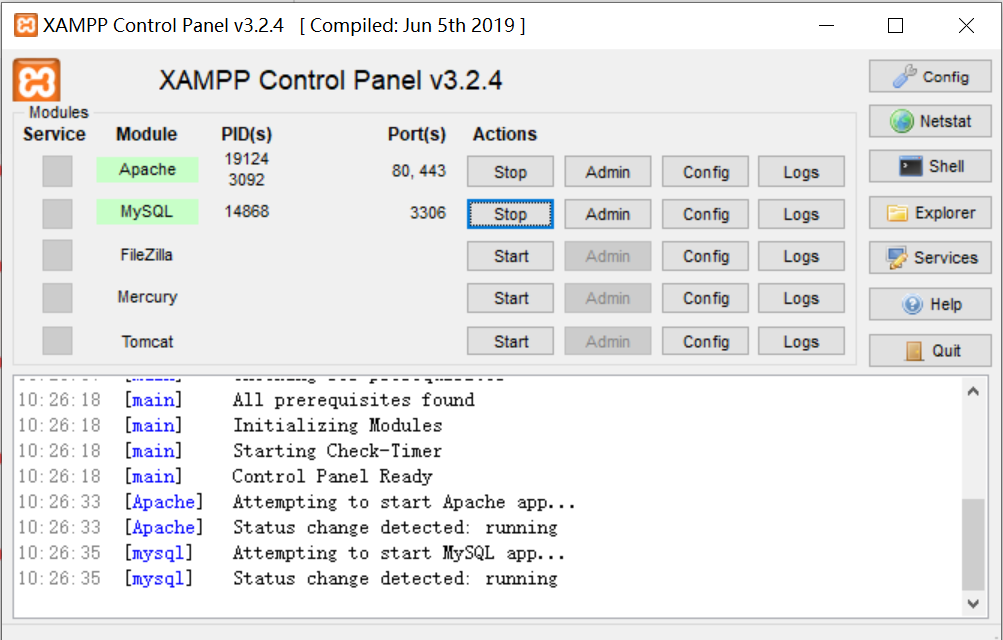
Task: Click MySQL PID 14868
Action: coord(247,212)
